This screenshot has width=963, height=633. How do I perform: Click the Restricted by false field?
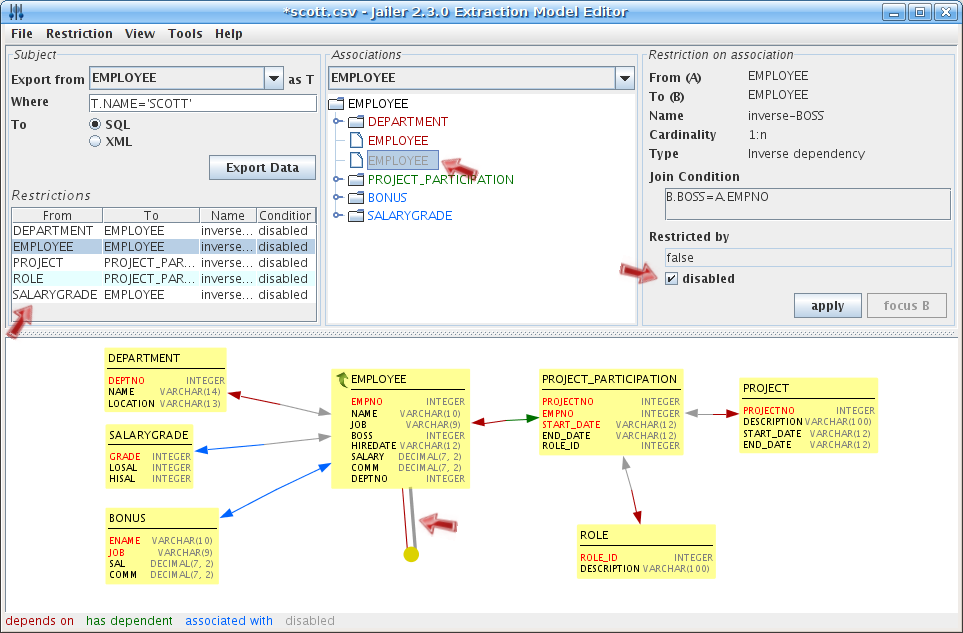point(808,258)
